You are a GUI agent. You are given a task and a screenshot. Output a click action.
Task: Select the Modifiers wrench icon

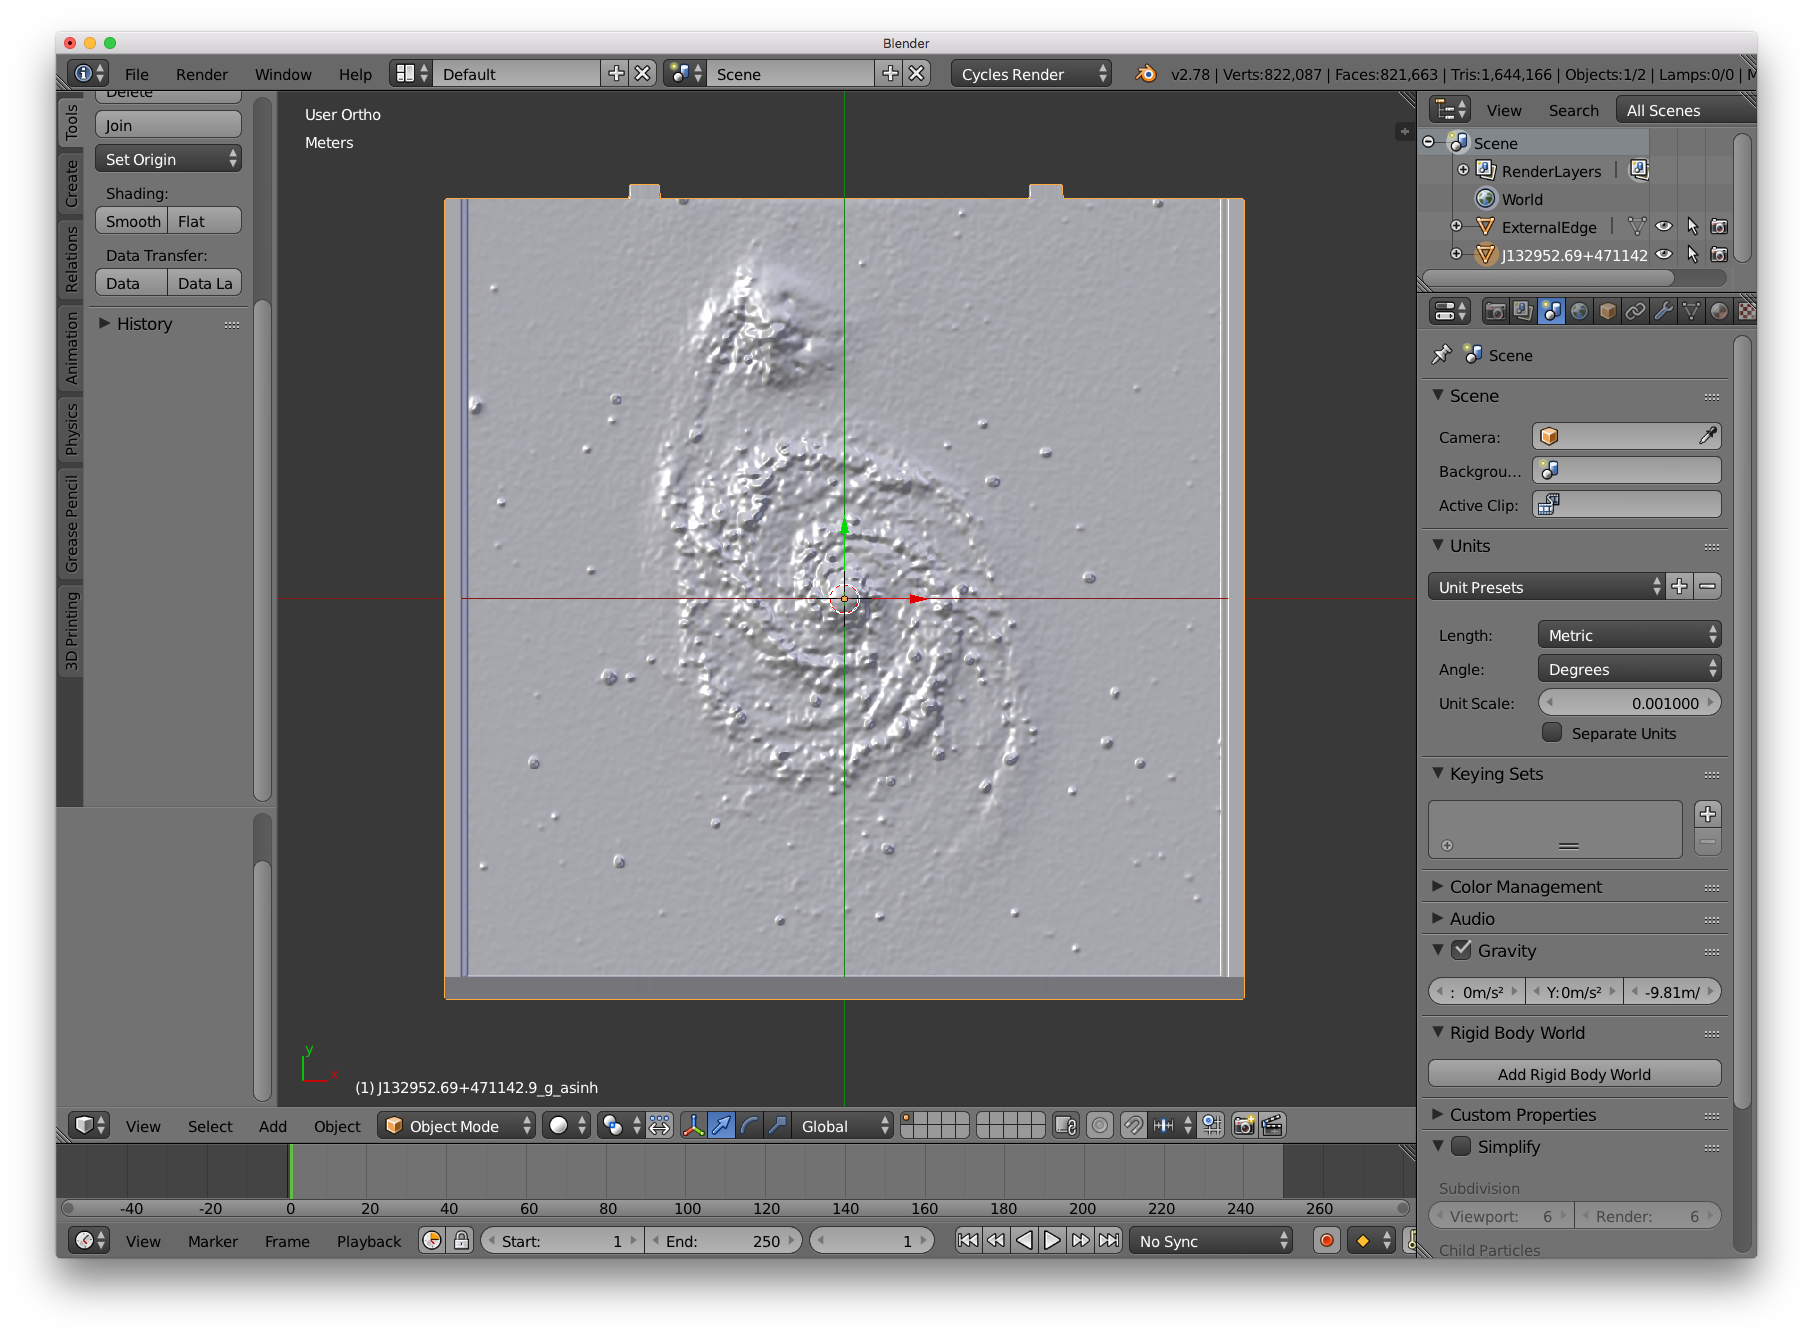click(x=1664, y=311)
